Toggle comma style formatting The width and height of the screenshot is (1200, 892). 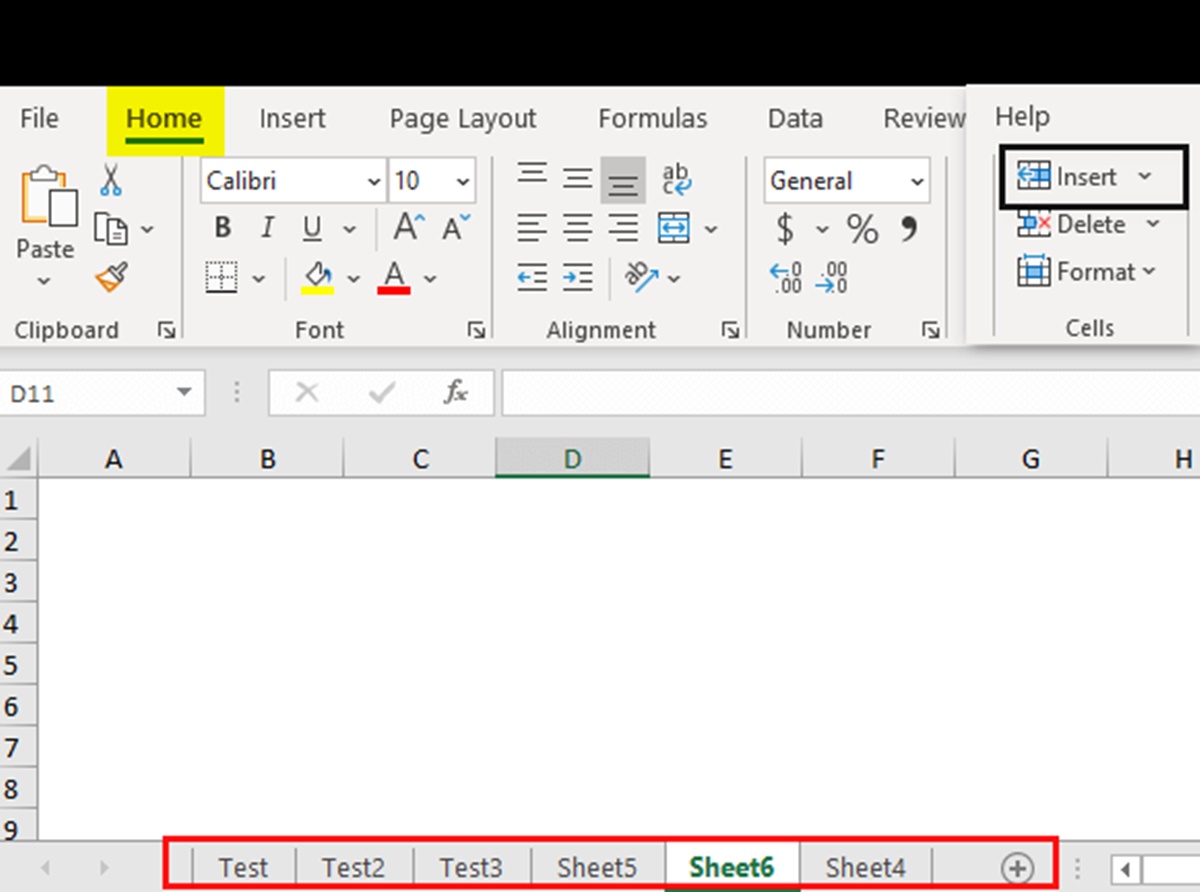click(908, 228)
